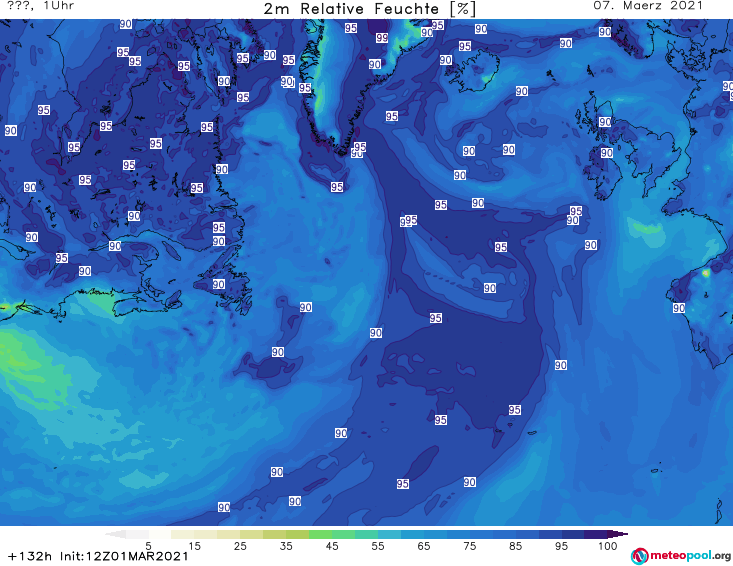Viewport: 733px width, 566px height.
Task: Click the colorbar label "100"
Action: (x=607, y=546)
